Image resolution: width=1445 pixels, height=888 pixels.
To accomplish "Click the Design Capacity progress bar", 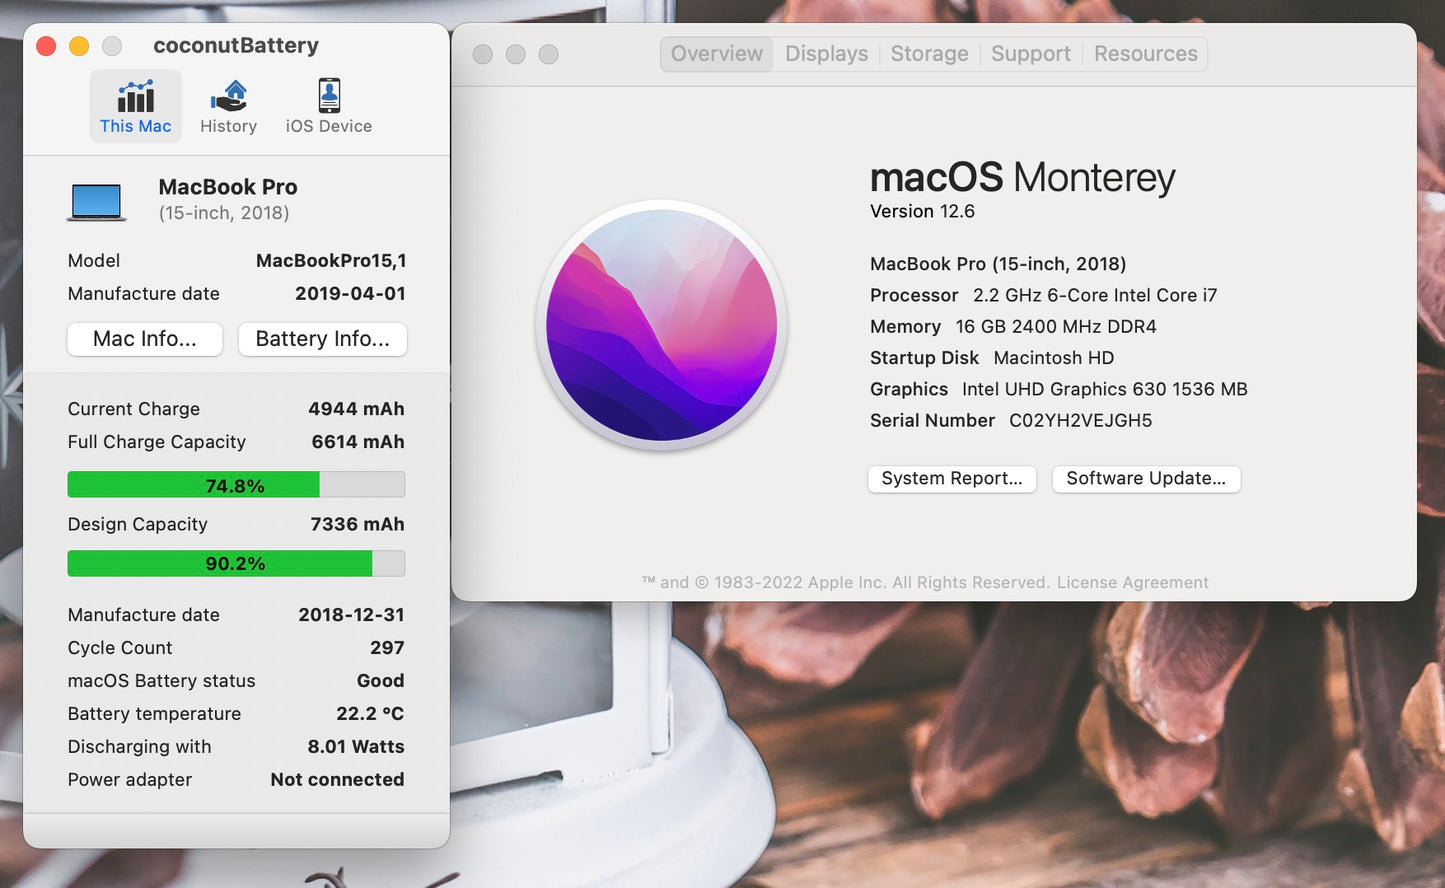I will tap(236, 563).
